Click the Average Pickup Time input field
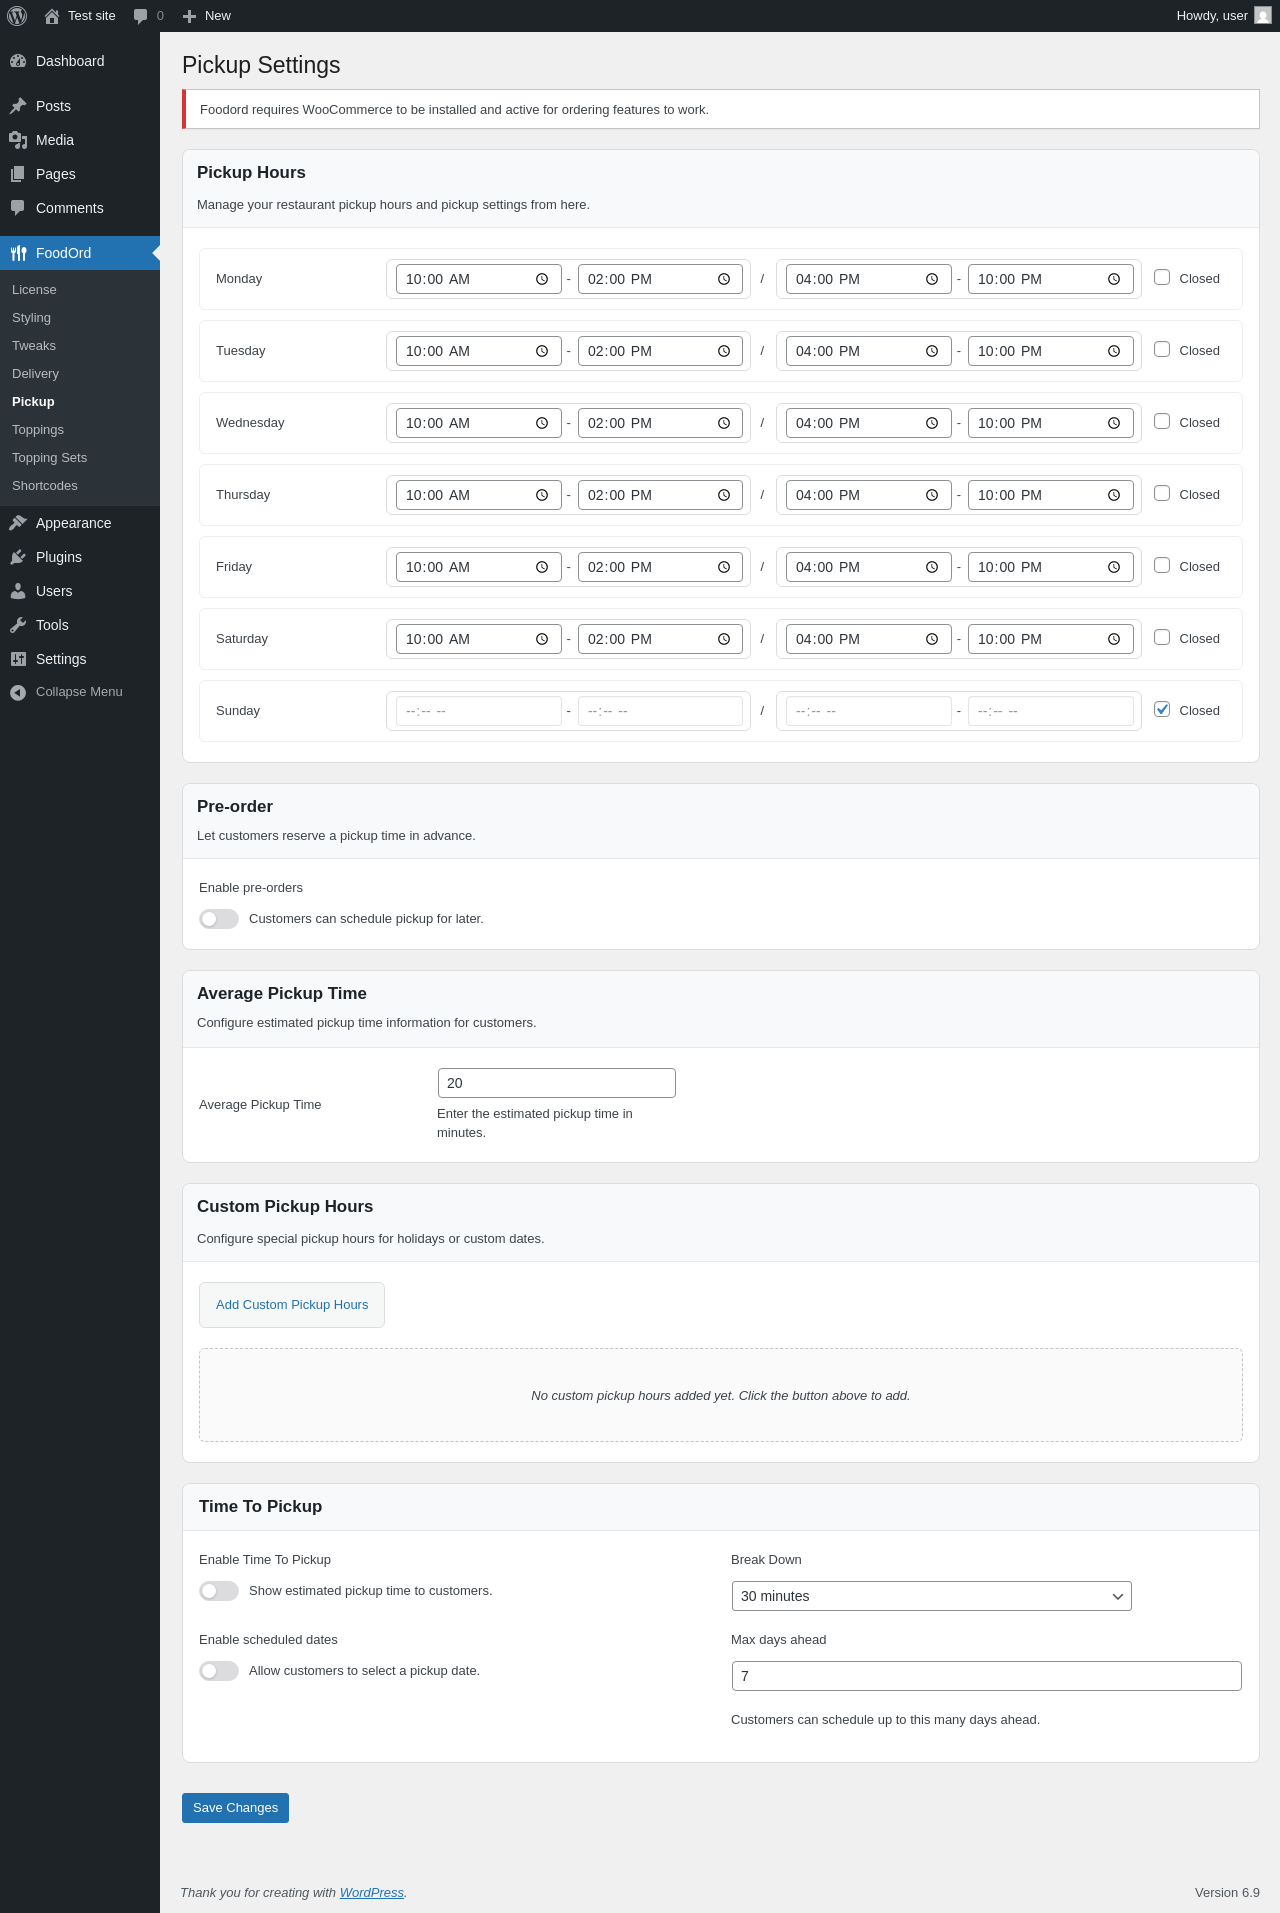The height and width of the screenshot is (1913, 1280). [556, 1083]
